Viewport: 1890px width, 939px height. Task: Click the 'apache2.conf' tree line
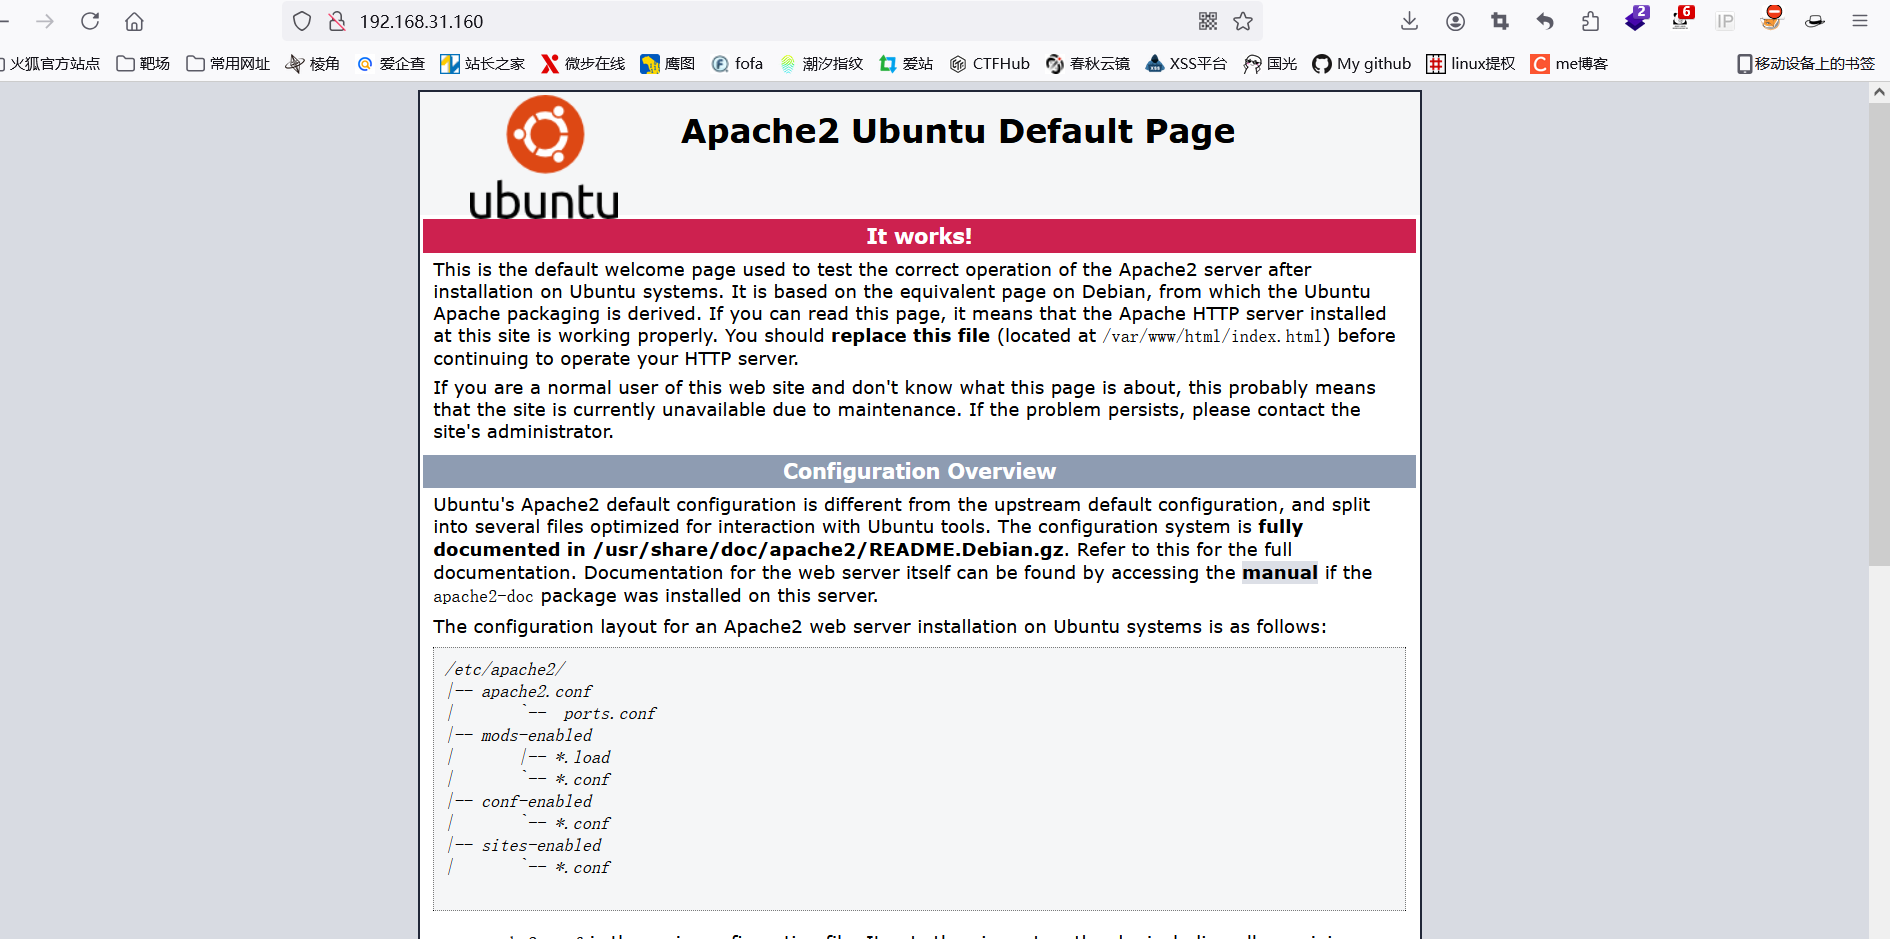pyautogui.click(x=536, y=692)
